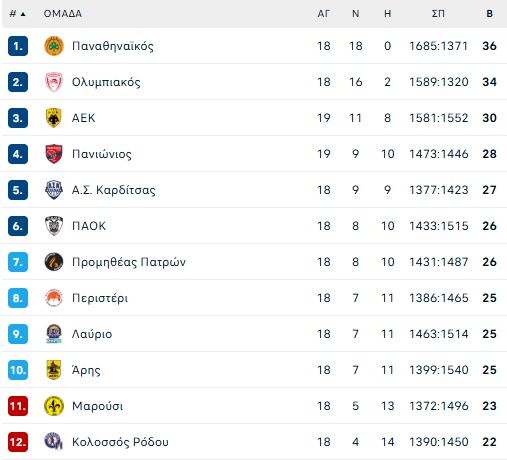Click the Α.Σ. Καρδίτσας team logo
This screenshot has width=507, height=460.
click(54, 190)
